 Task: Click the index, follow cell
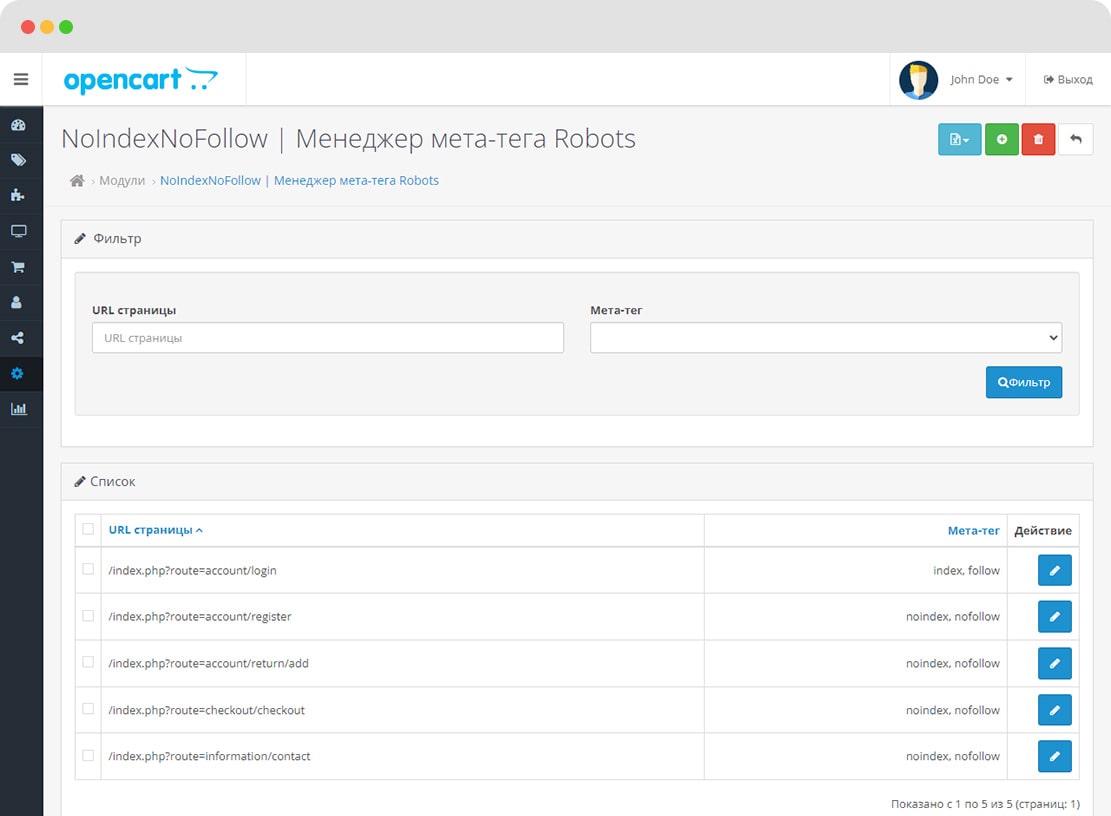click(966, 570)
